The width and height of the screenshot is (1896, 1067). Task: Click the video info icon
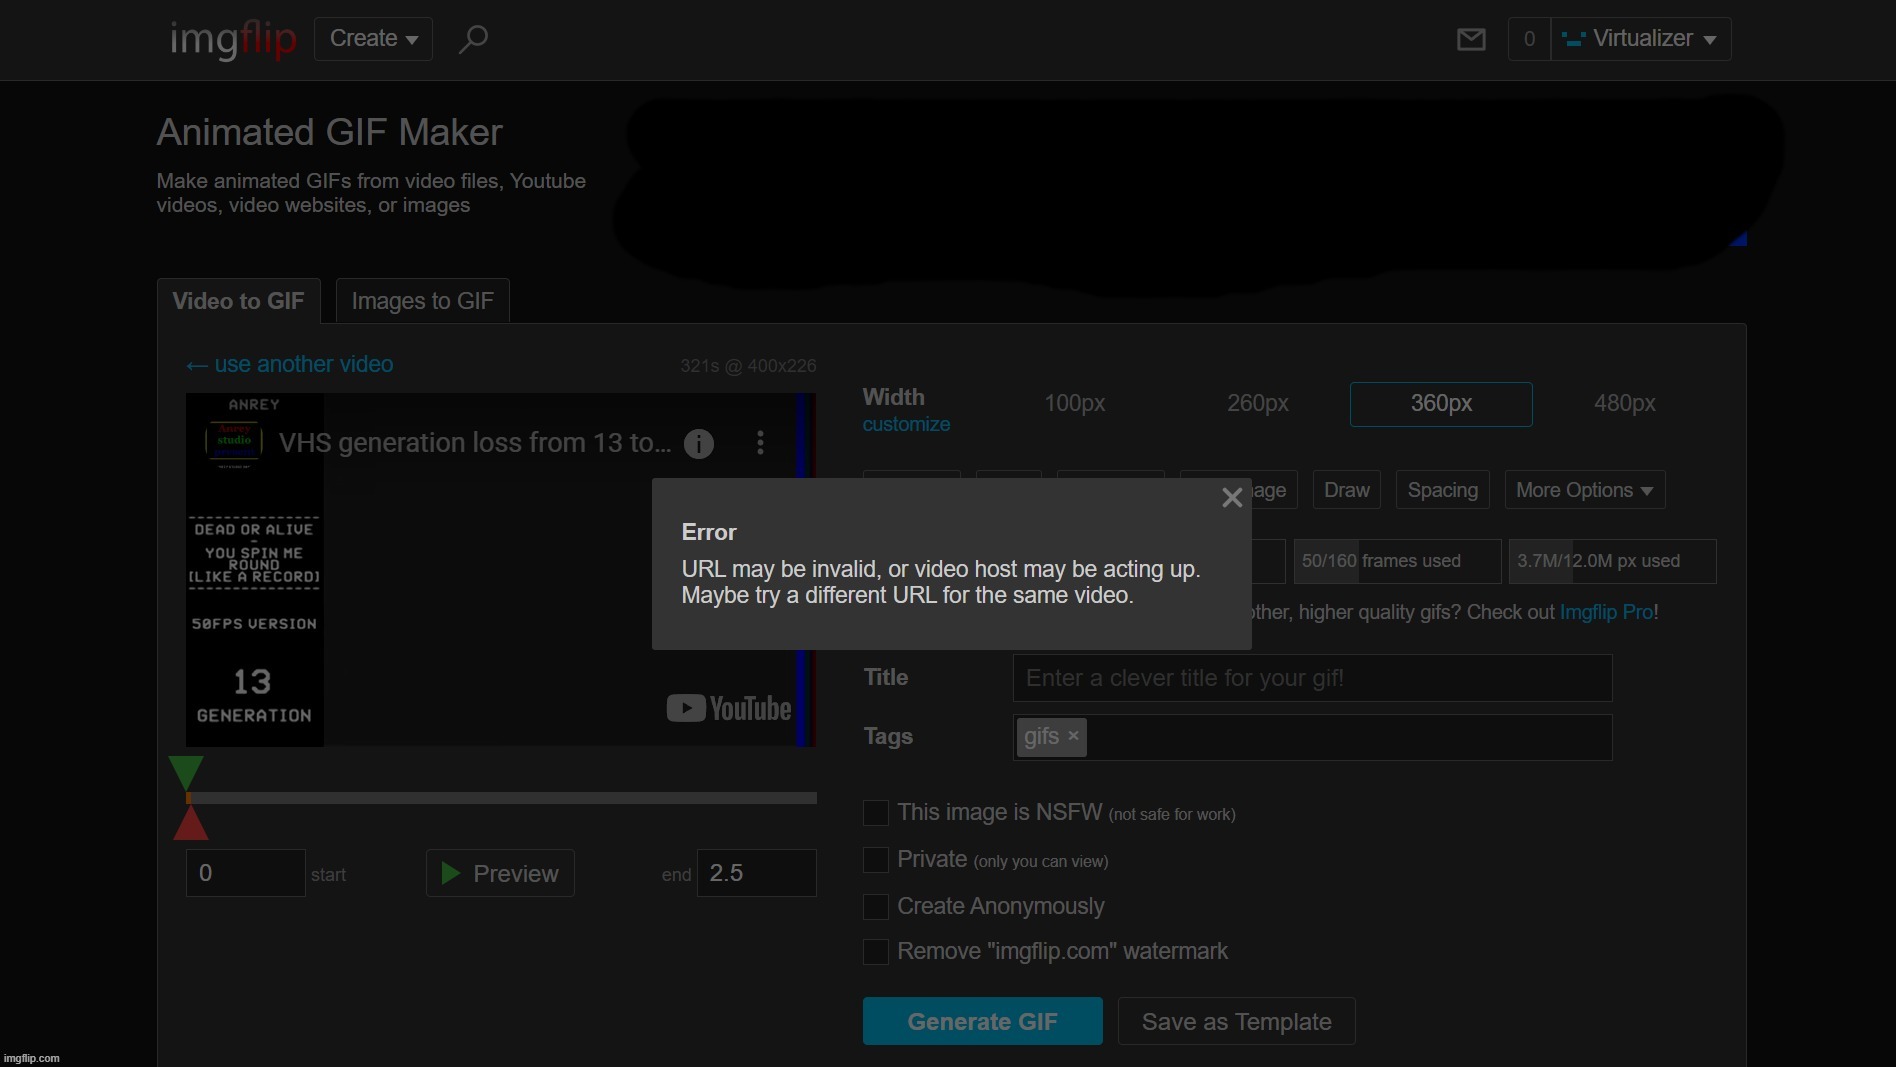(699, 443)
